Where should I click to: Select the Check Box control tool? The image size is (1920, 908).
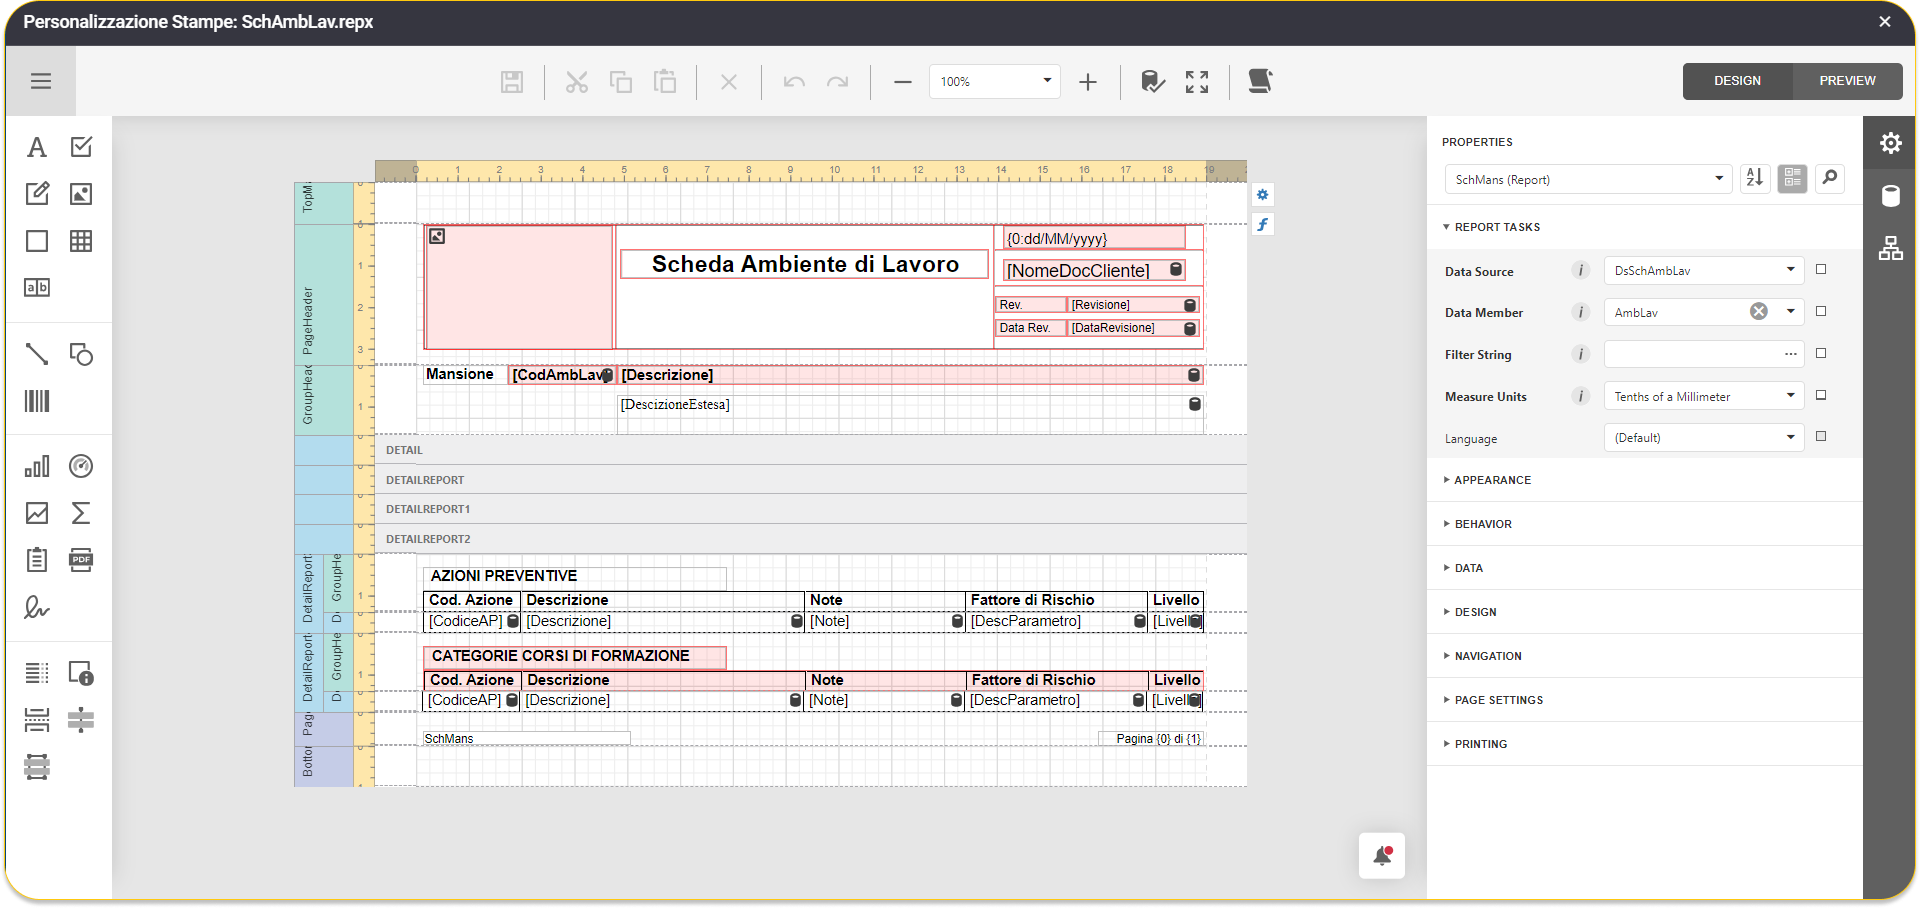click(x=81, y=147)
